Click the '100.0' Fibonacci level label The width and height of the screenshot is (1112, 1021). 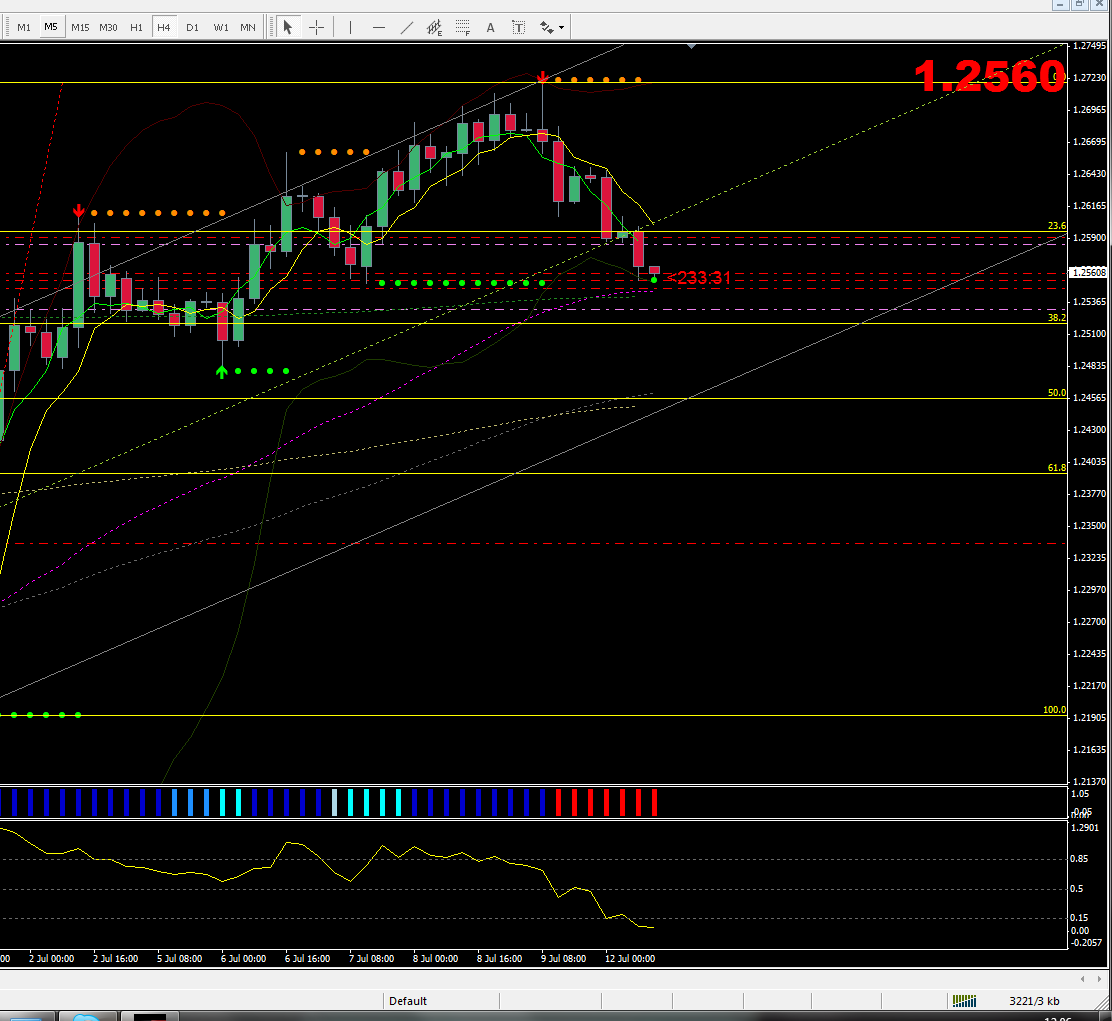pos(1055,709)
